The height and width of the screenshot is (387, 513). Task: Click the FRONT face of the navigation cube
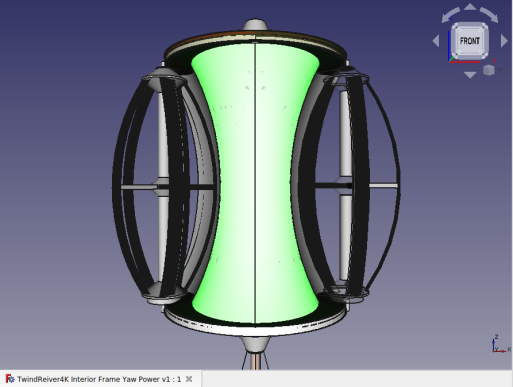[x=470, y=41]
